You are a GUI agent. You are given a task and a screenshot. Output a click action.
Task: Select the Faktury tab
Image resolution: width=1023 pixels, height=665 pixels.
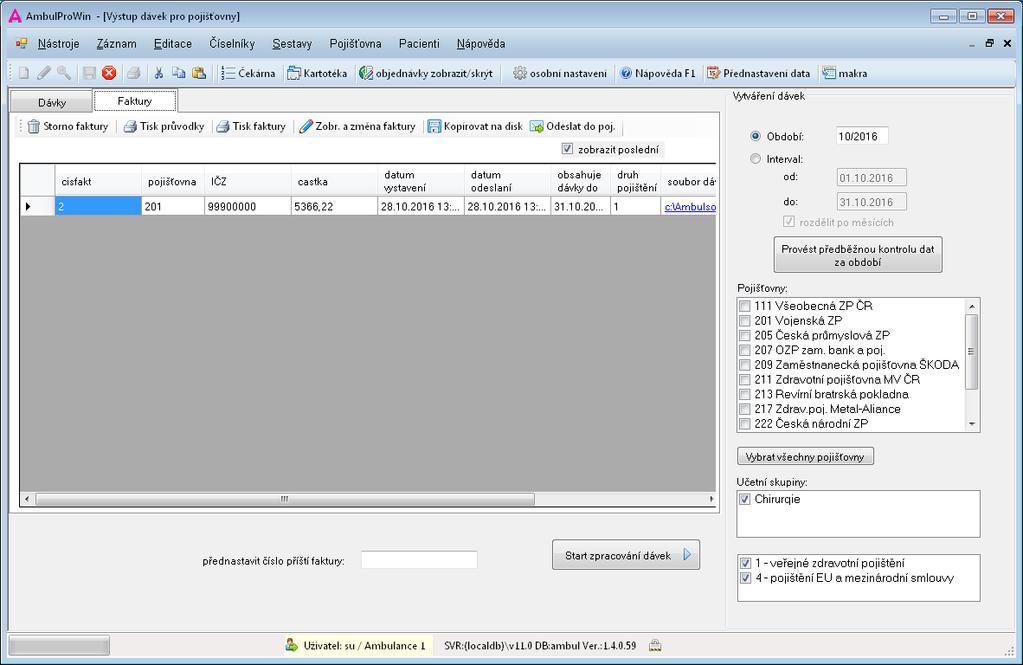(134, 101)
